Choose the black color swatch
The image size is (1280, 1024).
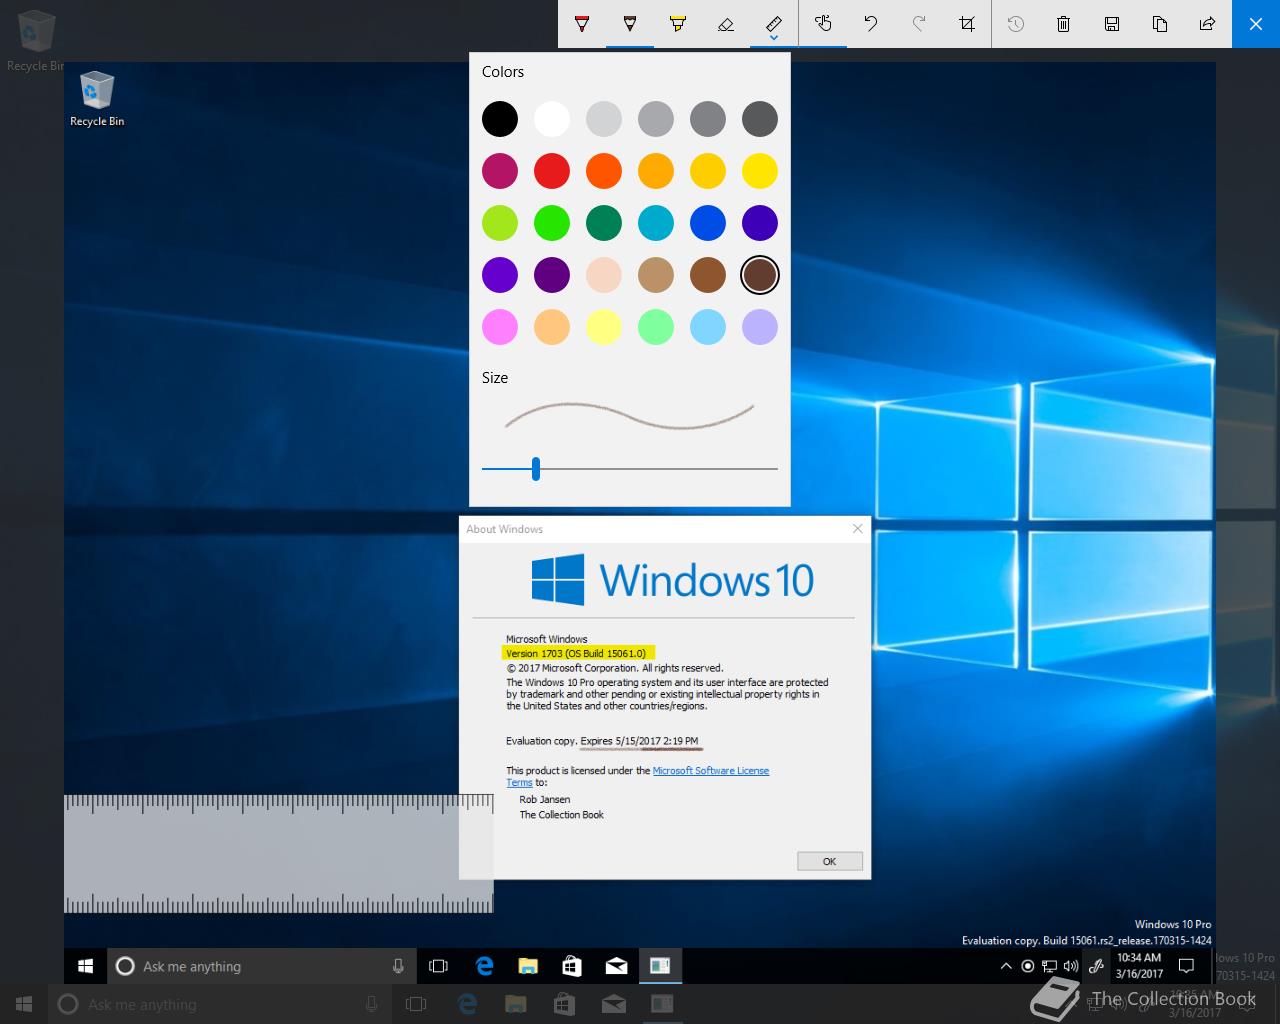point(500,119)
